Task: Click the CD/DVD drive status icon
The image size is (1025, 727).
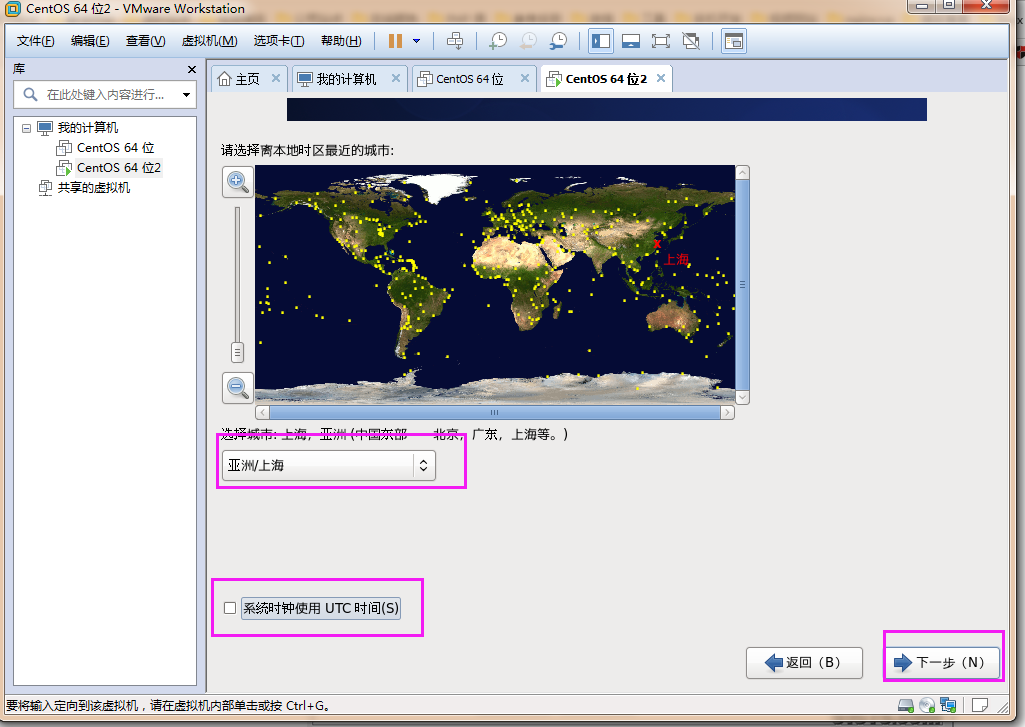Action: [927, 705]
